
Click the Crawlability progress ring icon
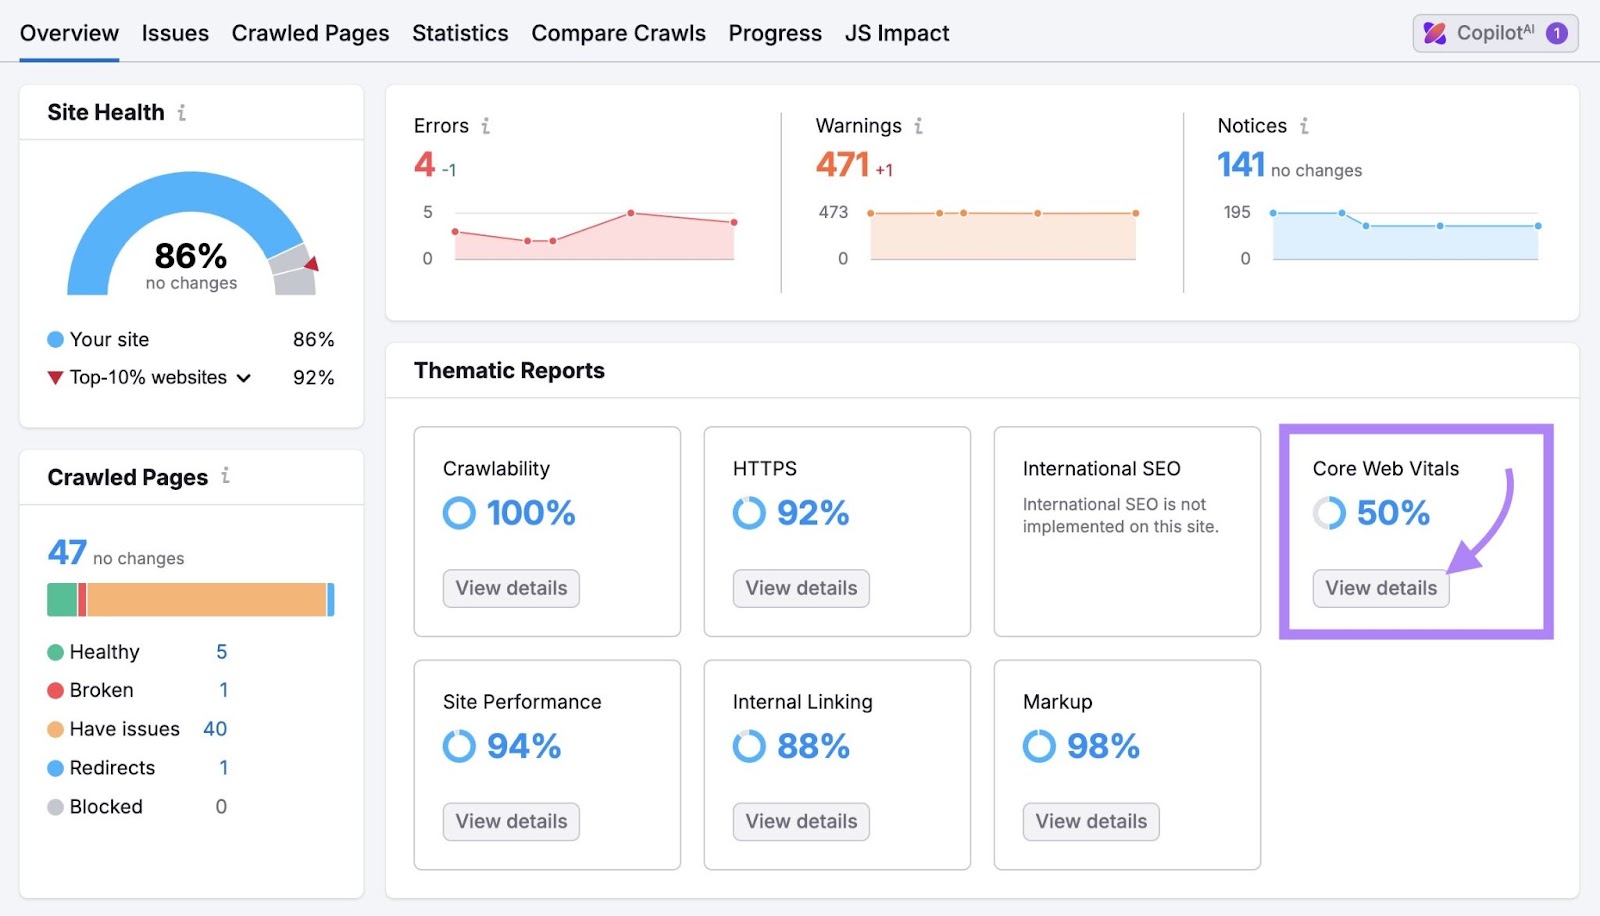click(458, 513)
